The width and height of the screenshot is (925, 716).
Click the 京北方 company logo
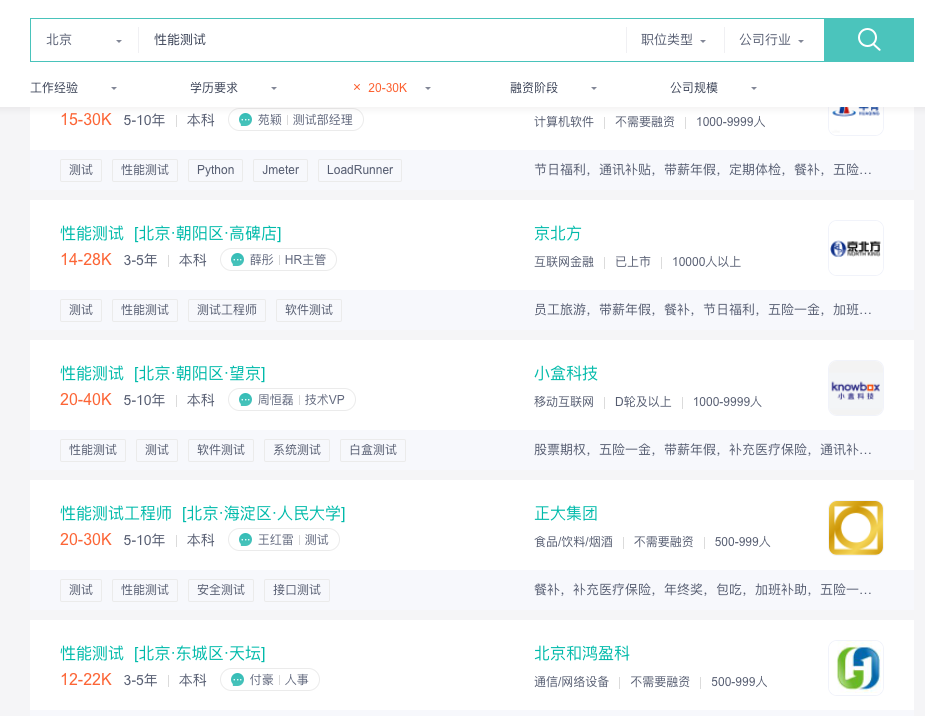click(x=855, y=248)
